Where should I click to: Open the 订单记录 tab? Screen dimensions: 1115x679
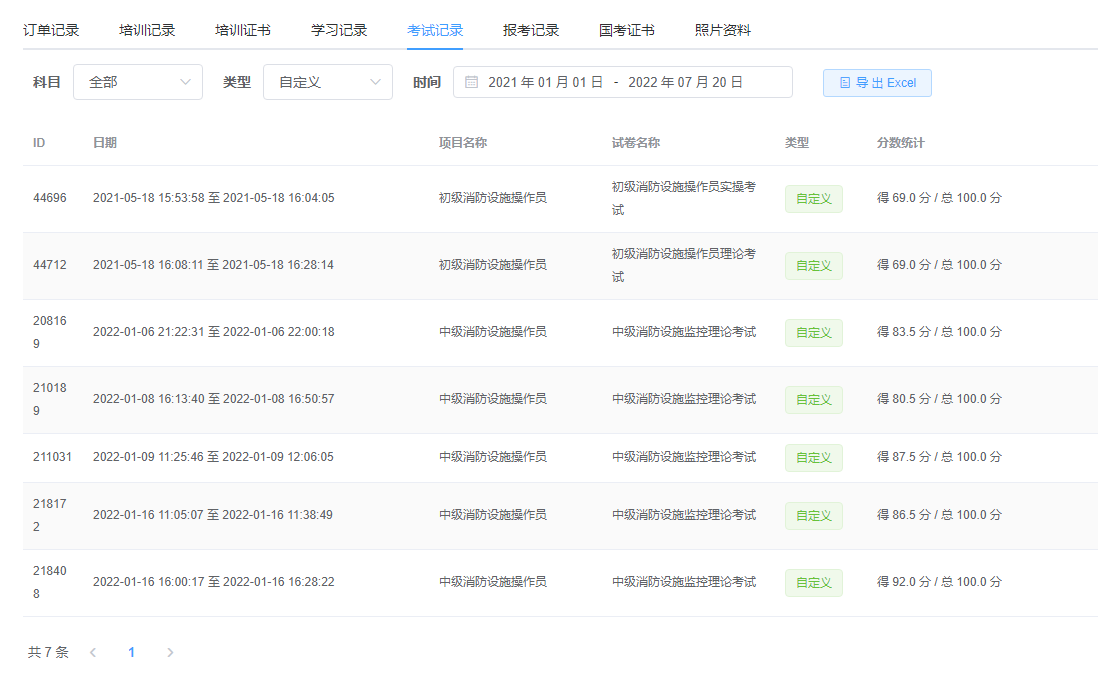[x=51, y=30]
